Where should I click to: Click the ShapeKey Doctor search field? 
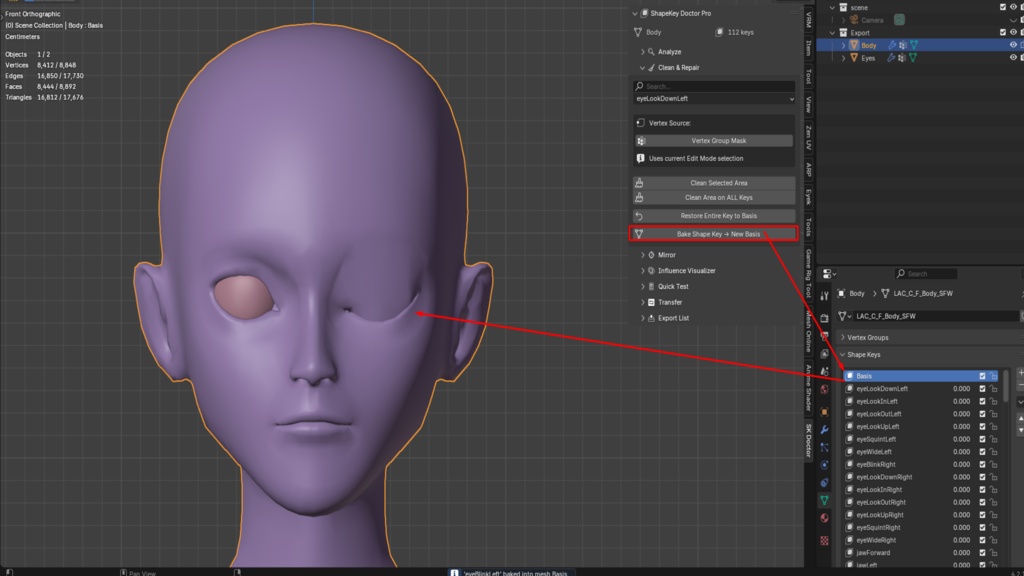tap(714, 86)
